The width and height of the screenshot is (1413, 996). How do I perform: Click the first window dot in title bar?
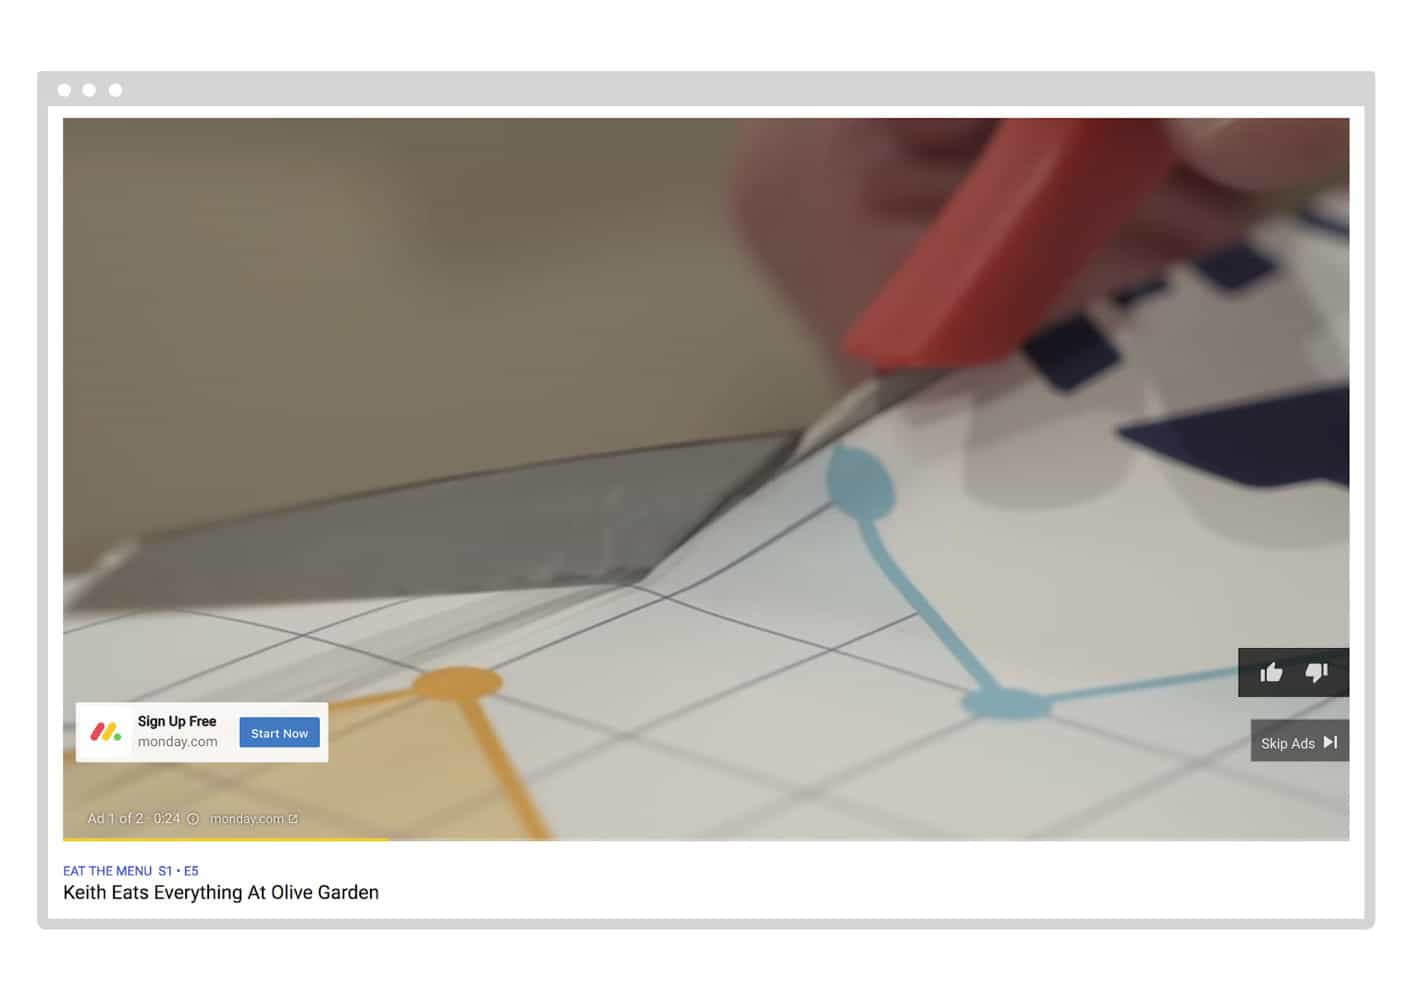click(x=64, y=90)
